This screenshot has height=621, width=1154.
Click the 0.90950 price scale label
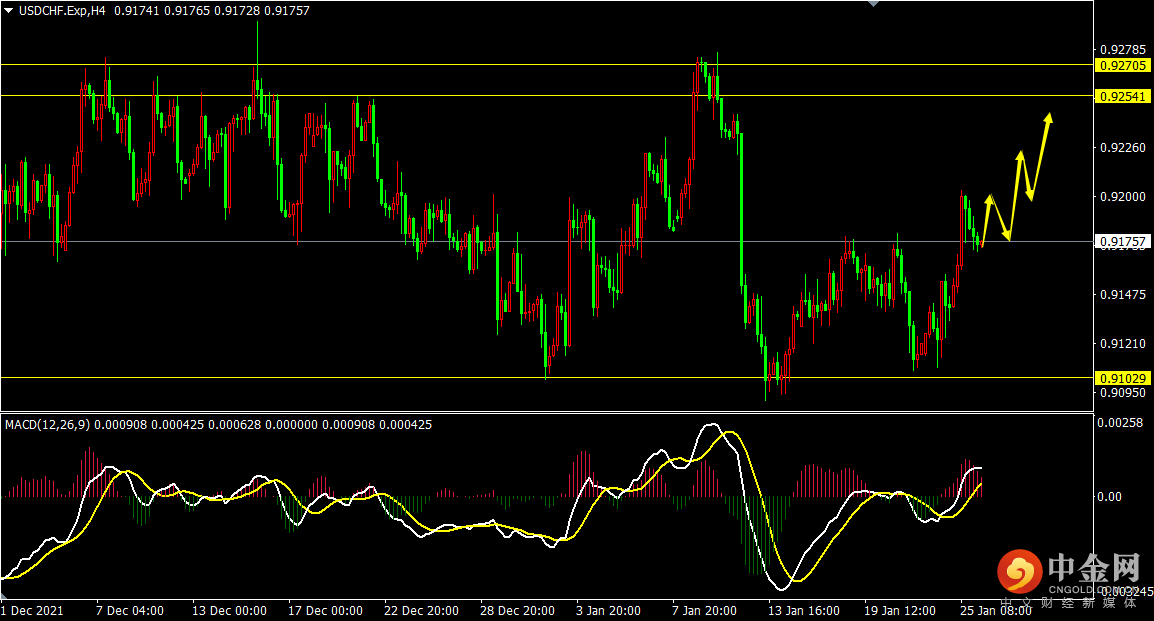(x=1122, y=393)
